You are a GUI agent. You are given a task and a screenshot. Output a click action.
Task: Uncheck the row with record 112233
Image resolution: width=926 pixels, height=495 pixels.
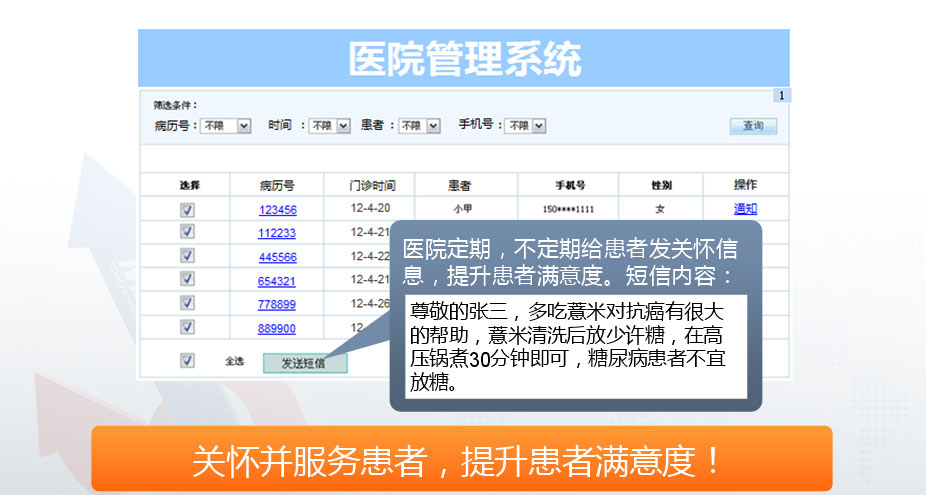187,232
